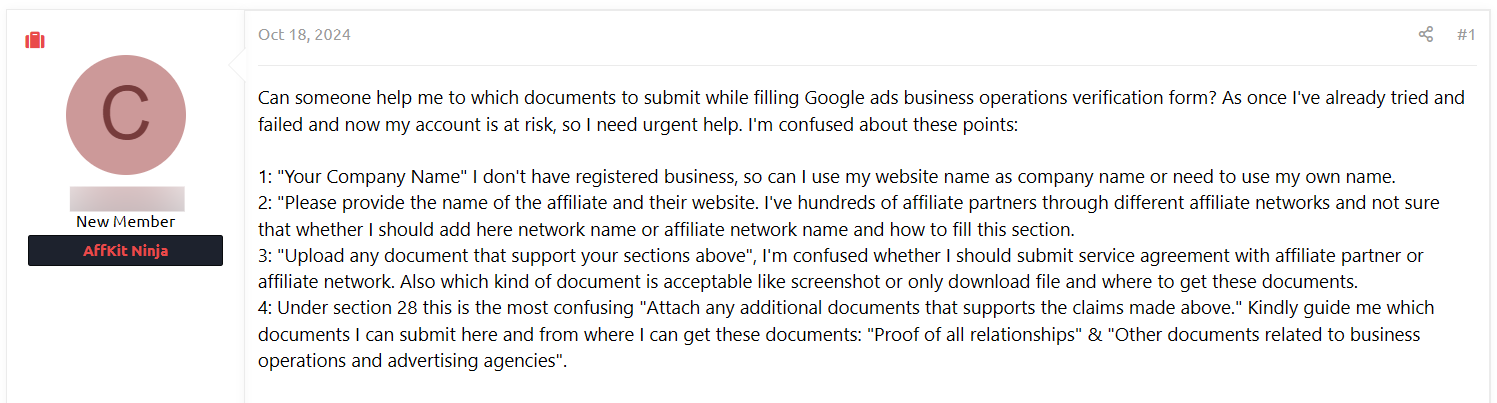Open the "Oct 18, 2024" post timestamp
The image size is (1497, 403).
pyautogui.click(x=304, y=35)
